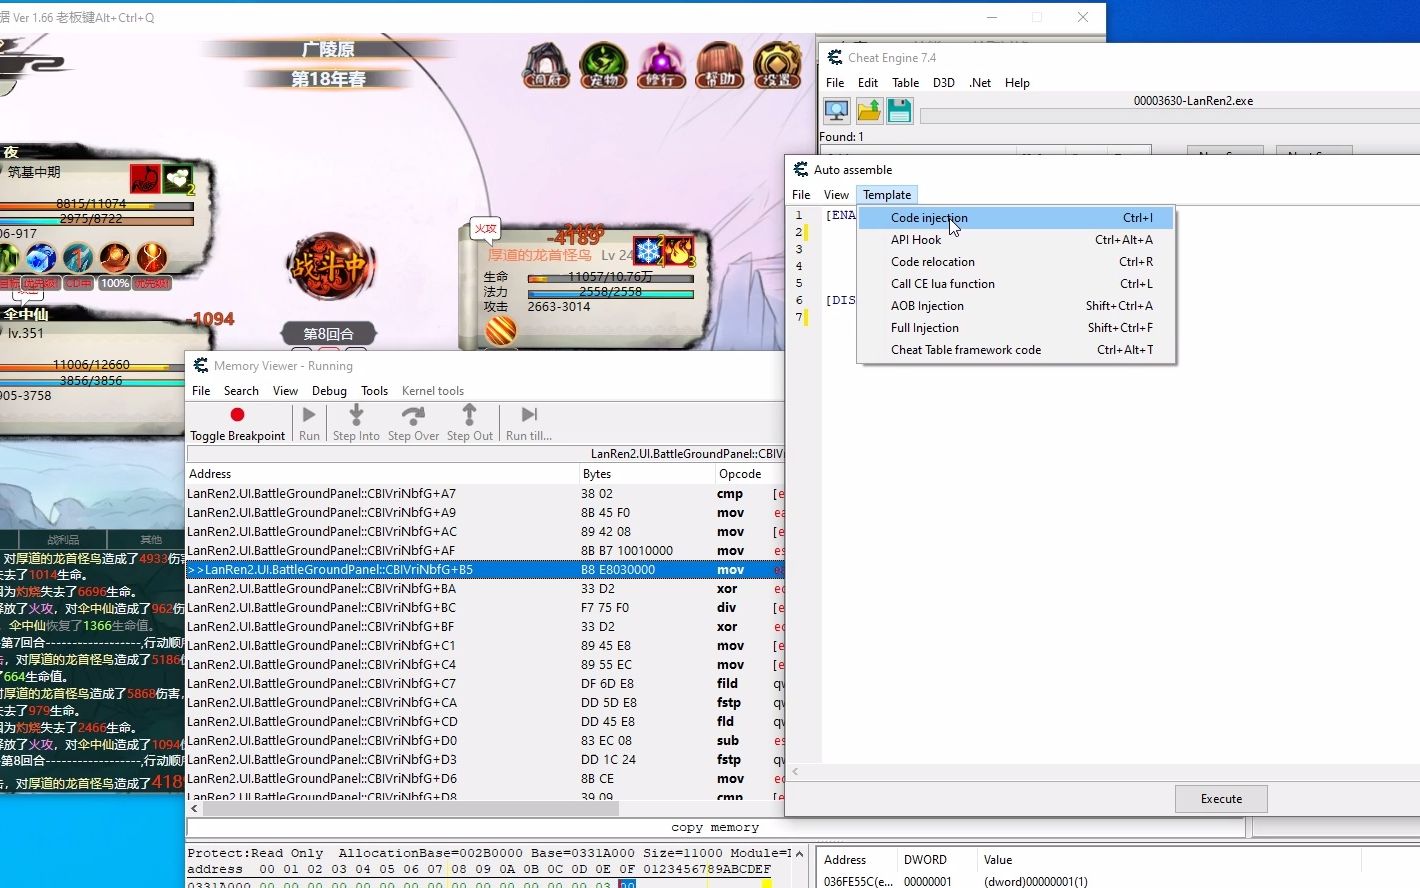The width and height of the screenshot is (1420, 888).
Task: Open Memory Viewer Debug menu
Action: point(329,391)
